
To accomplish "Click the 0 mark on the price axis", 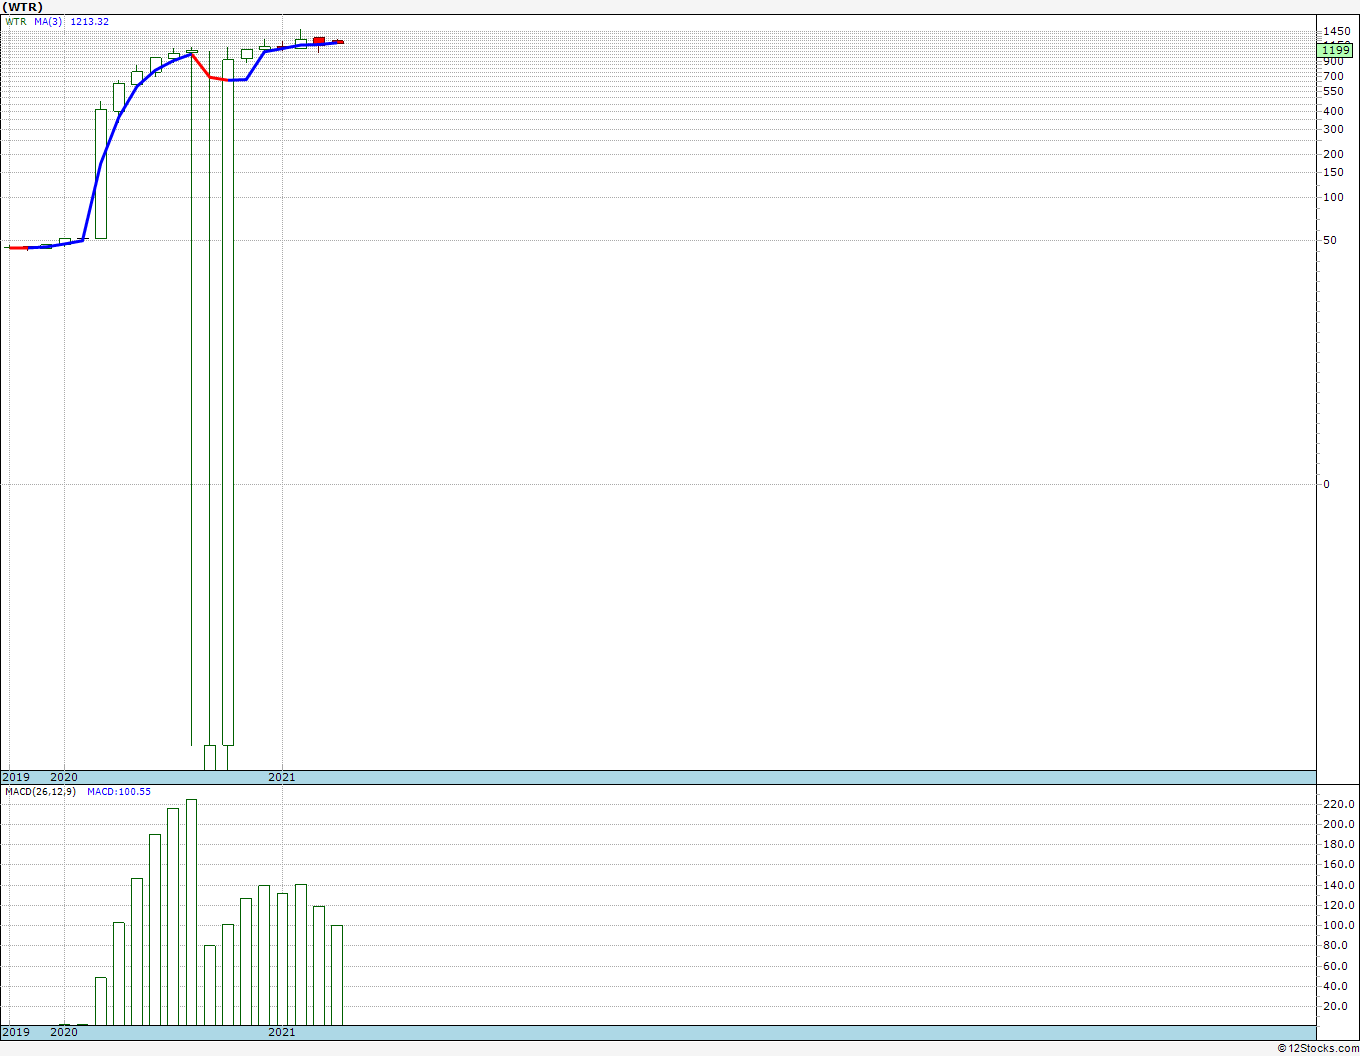I will (x=1327, y=484).
